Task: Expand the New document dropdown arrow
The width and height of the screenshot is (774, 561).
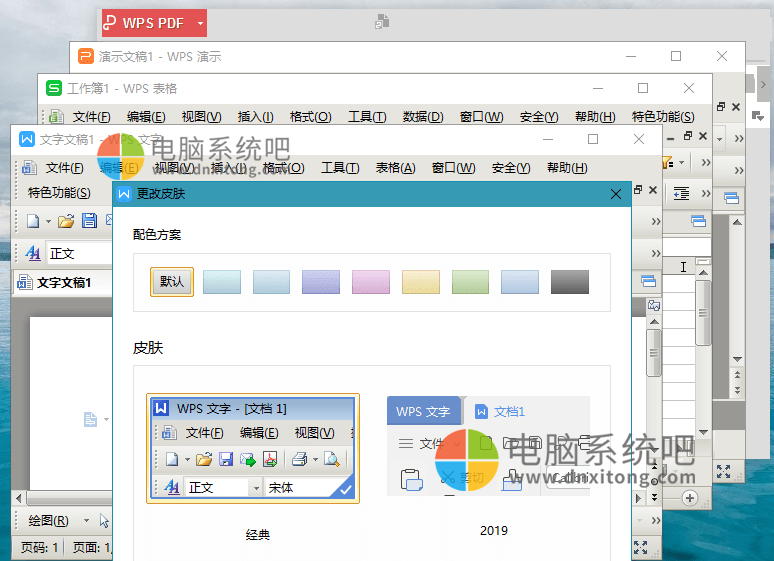Action: click(x=48, y=221)
